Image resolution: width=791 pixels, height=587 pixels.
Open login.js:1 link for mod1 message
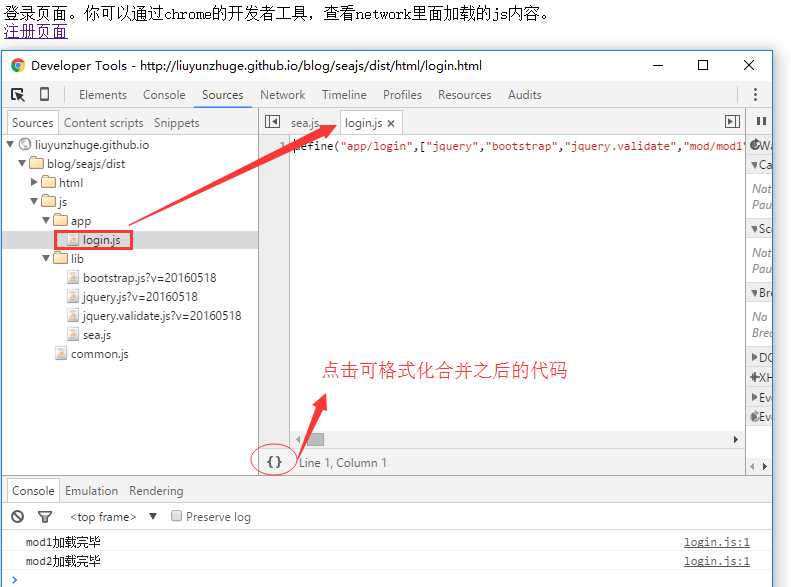[716, 542]
